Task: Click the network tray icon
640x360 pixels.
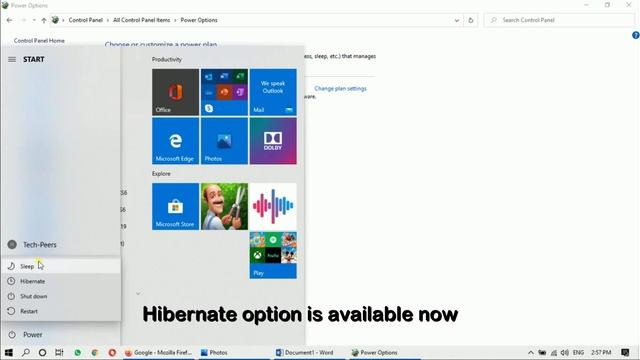Action: click(x=553, y=352)
